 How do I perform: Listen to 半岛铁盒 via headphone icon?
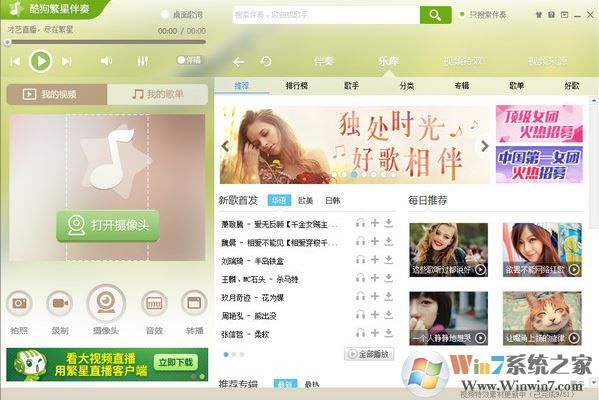(360, 260)
